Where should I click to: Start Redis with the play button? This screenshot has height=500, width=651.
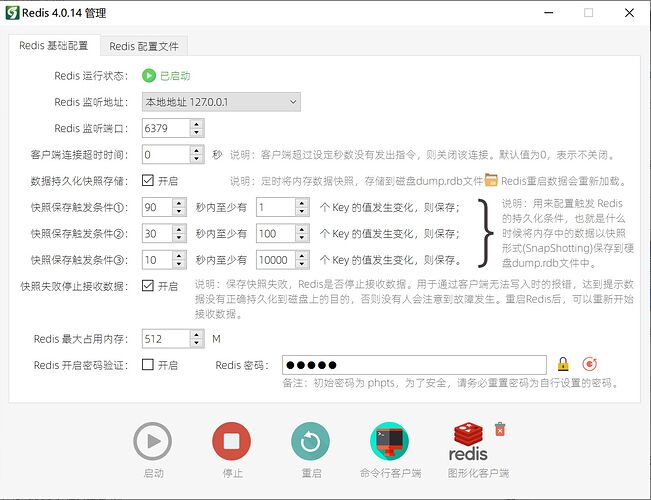coord(152,441)
